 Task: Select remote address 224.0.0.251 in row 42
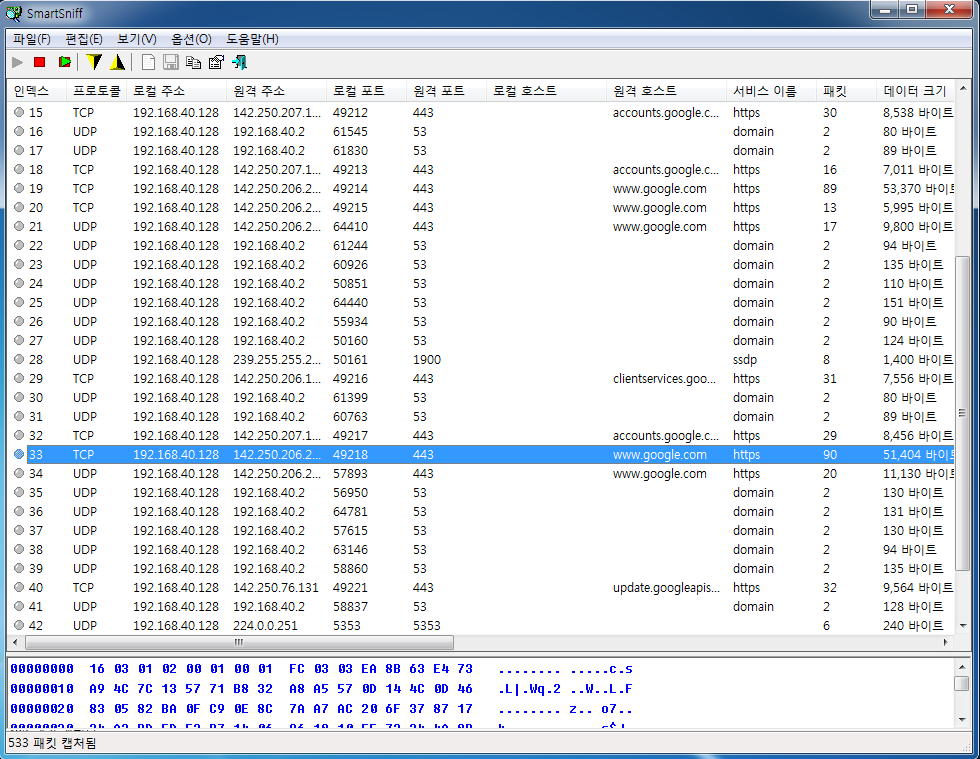[265, 625]
